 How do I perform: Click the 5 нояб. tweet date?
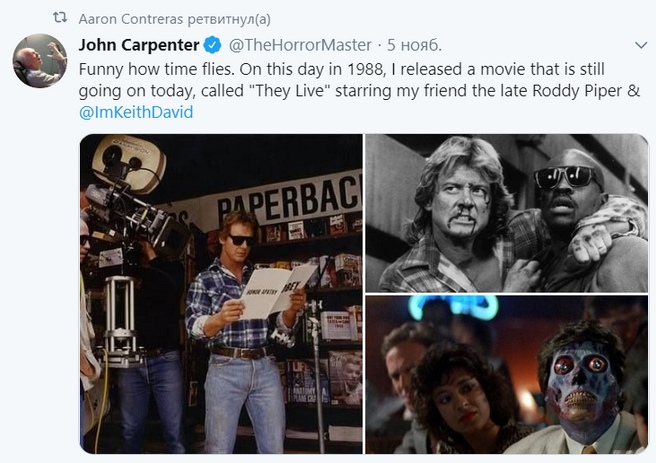coord(414,45)
